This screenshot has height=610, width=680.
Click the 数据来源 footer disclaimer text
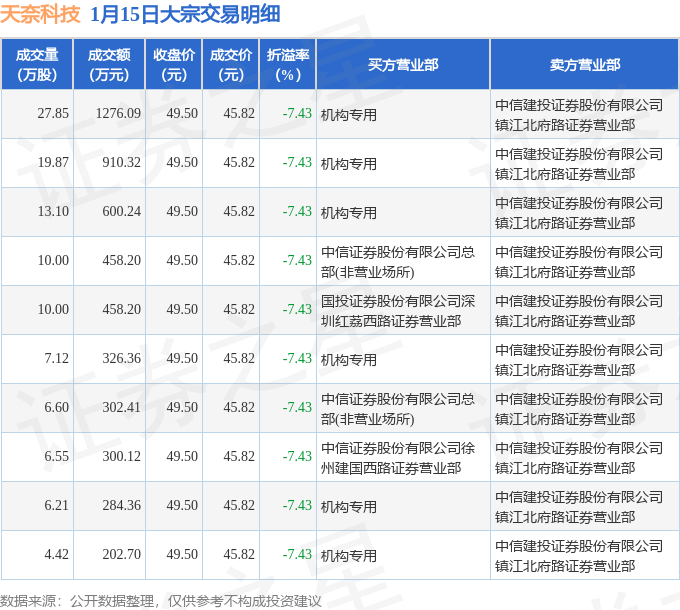(x=160, y=601)
